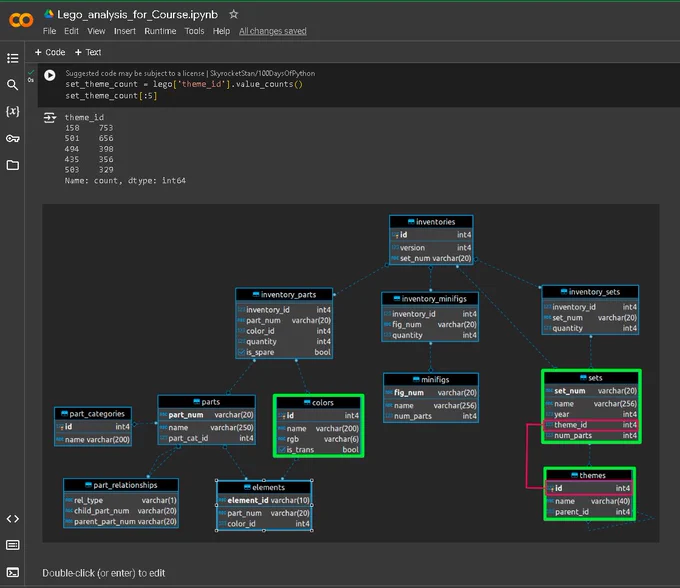
Task: Click the output row 501 656
Action: 89,138
